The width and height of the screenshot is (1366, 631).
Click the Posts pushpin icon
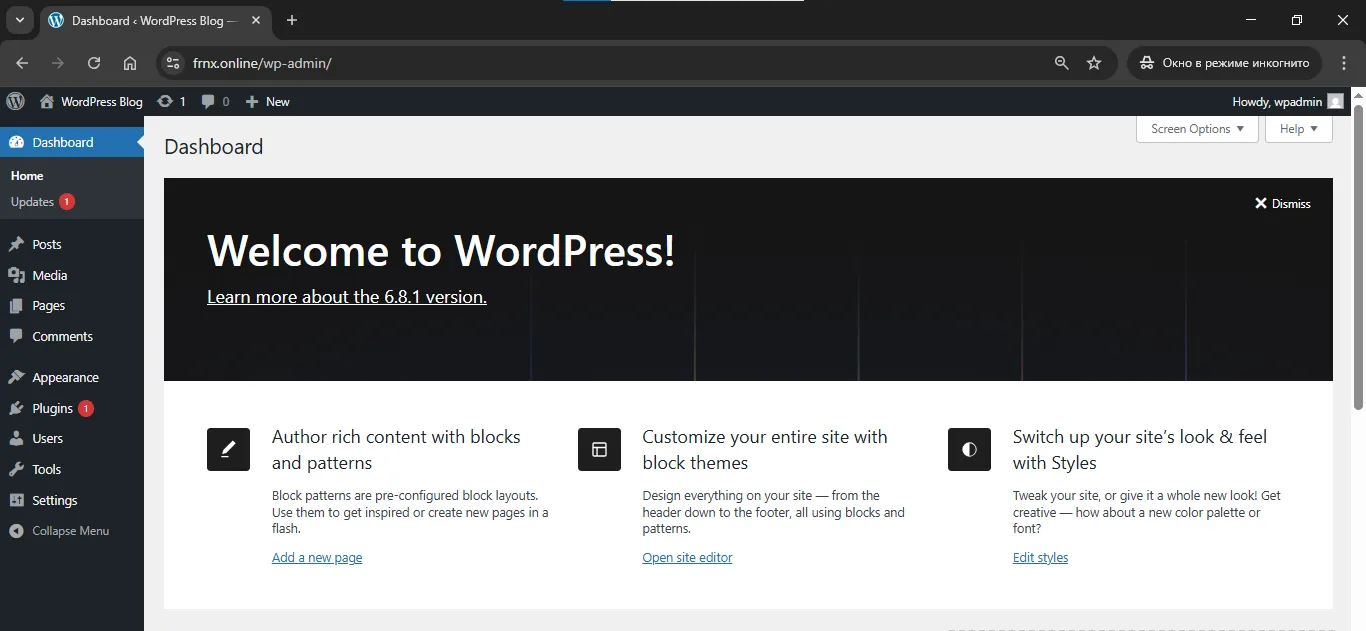[x=16, y=244]
